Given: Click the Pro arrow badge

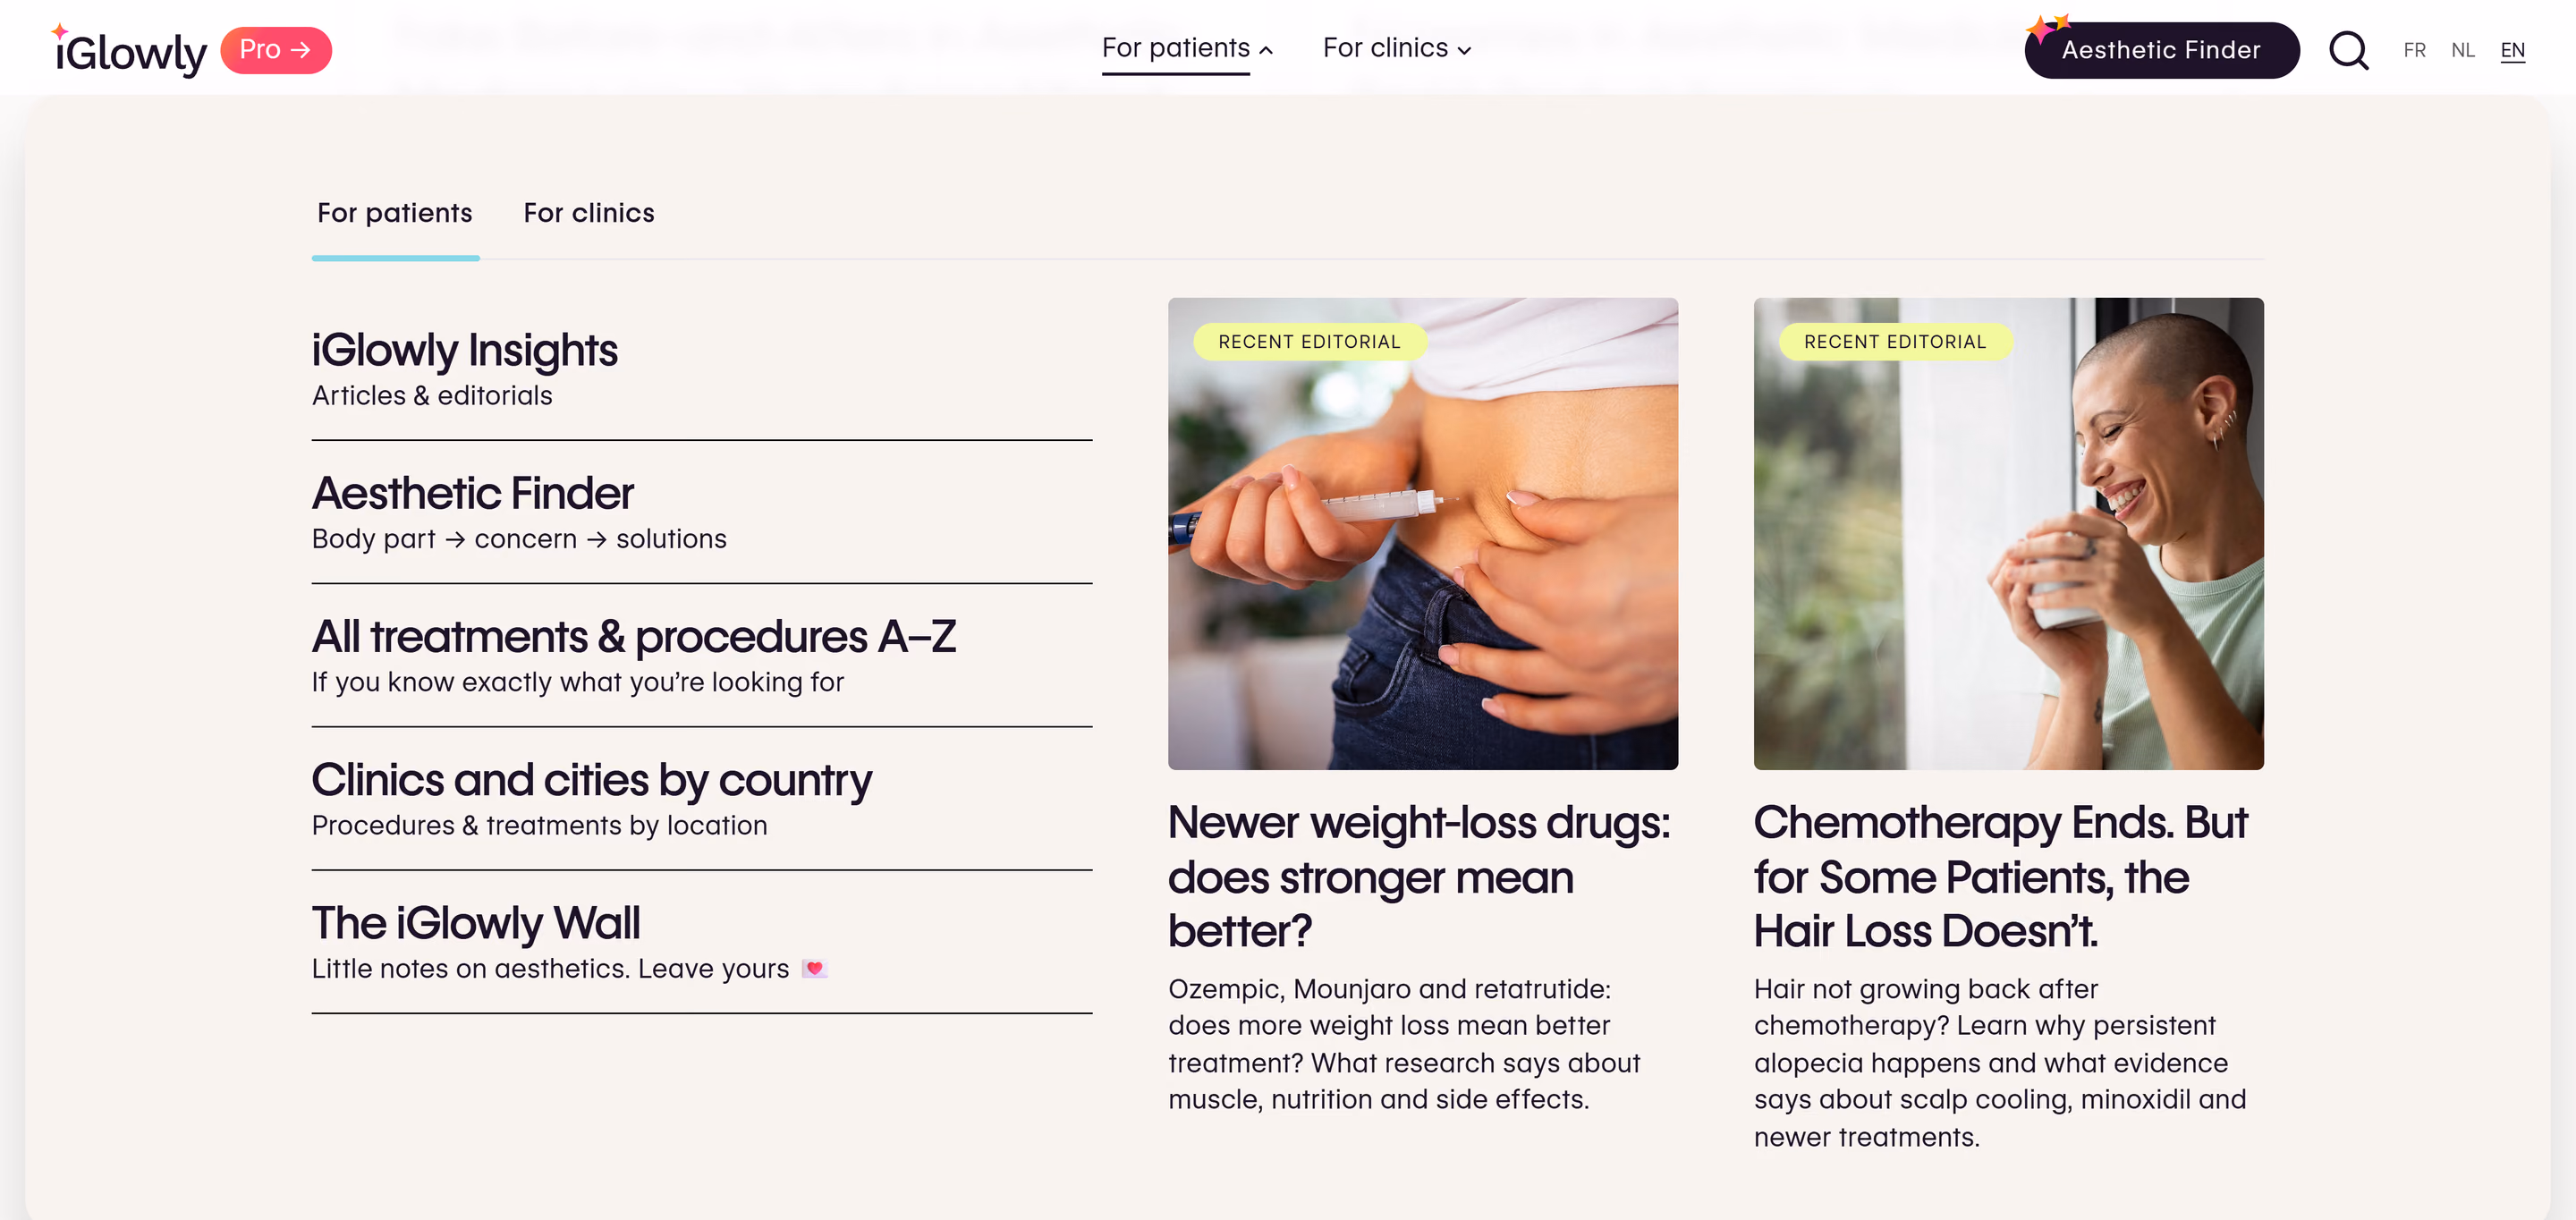Looking at the screenshot, I should pyautogui.click(x=276, y=50).
